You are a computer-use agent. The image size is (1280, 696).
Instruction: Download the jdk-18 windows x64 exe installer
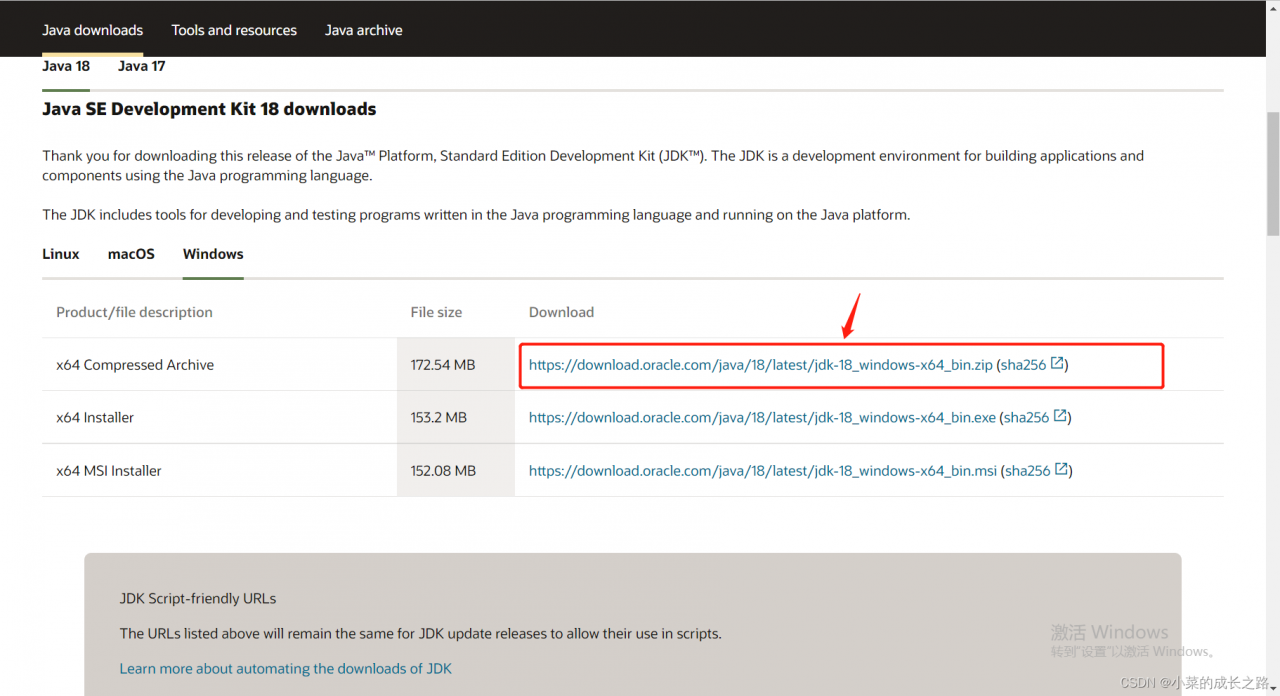click(761, 418)
